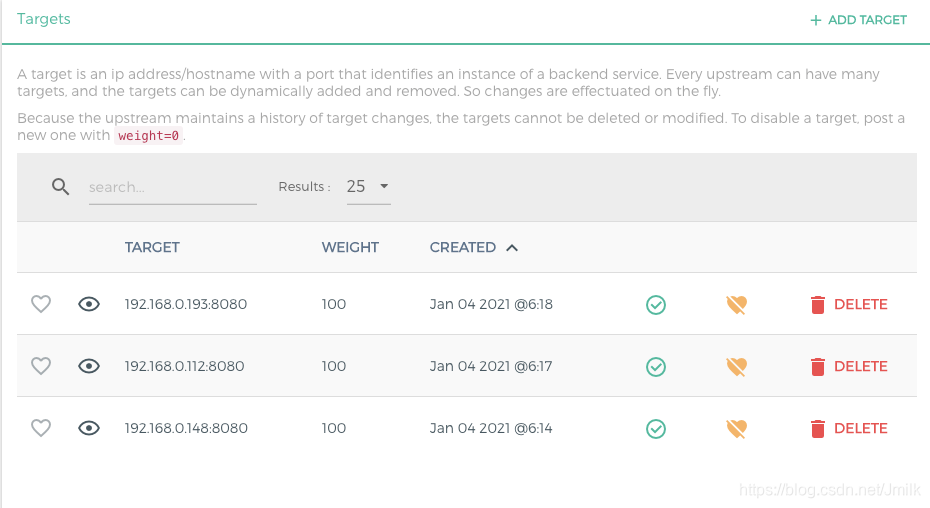The height and width of the screenshot is (508, 930).
Task: Mark 192.168.0.193:8080 unhealthy with broken-heart icon
Action: coord(736,305)
